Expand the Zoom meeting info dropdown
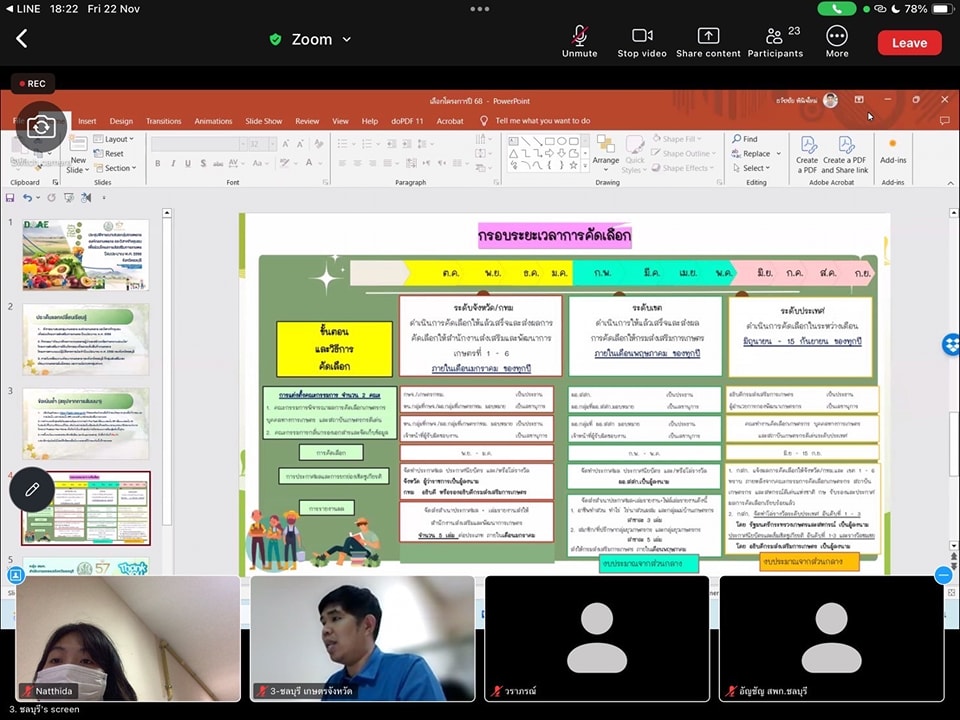The width and height of the screenshot is (960, 720). tap(311, 39)
